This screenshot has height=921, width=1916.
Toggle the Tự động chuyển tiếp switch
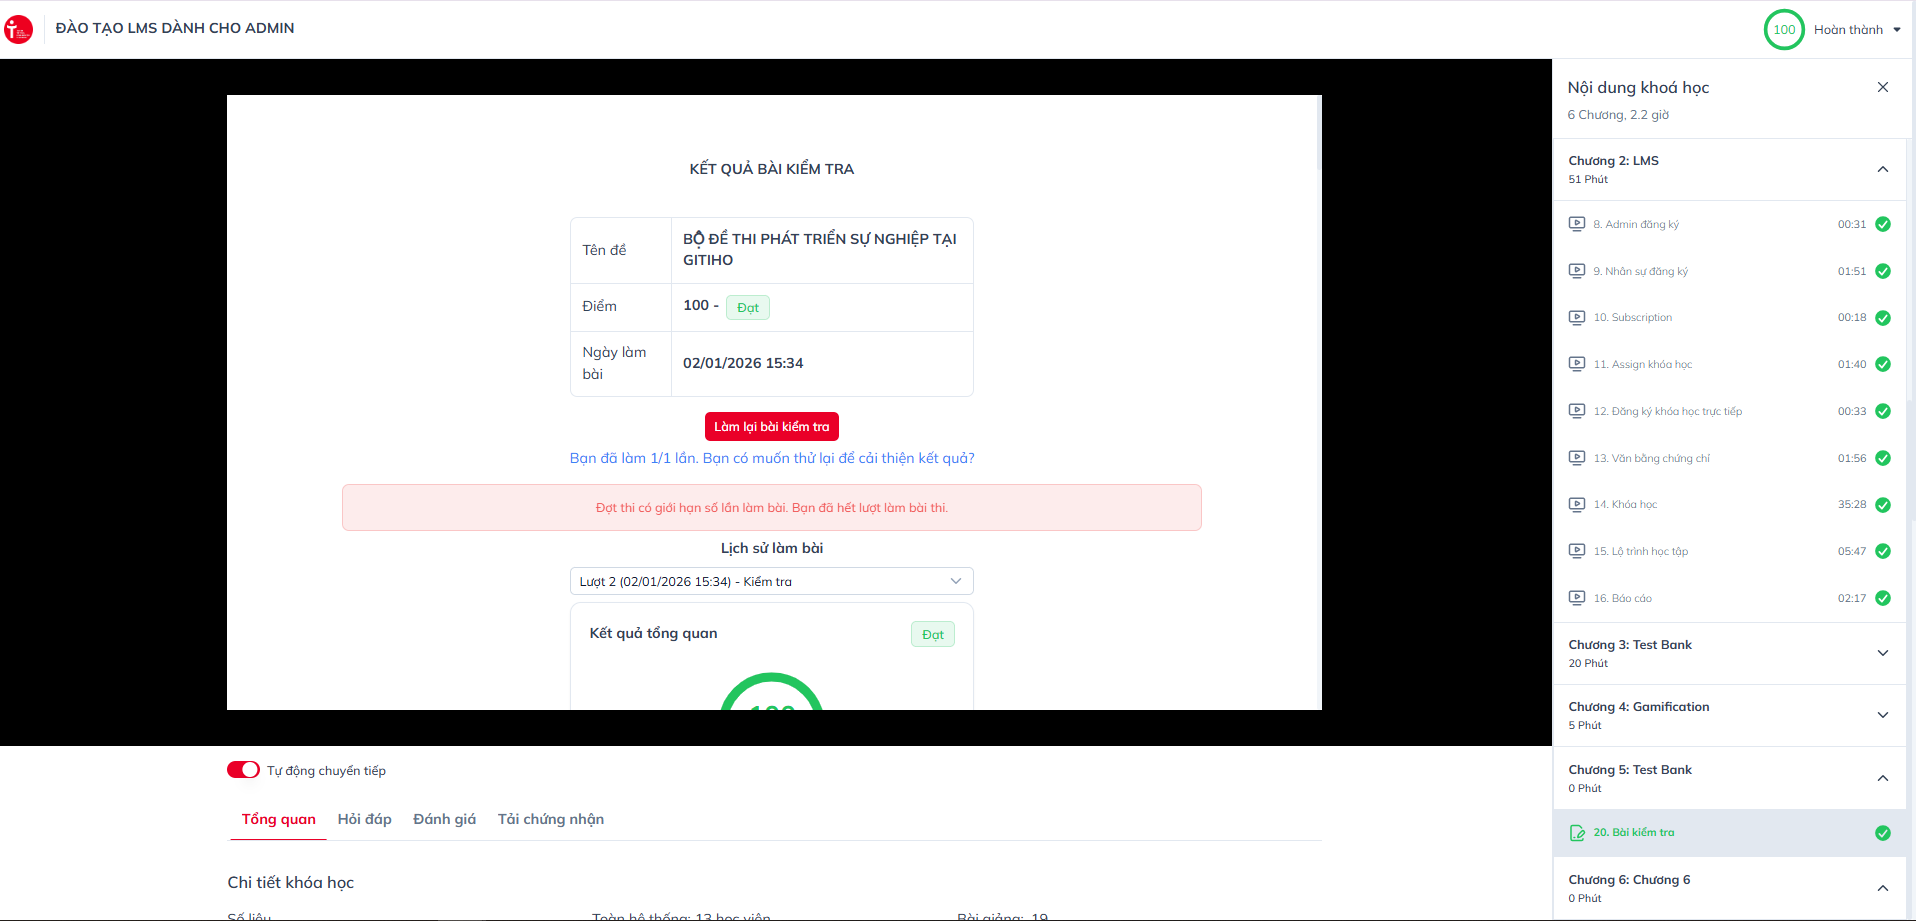point(243,770)
